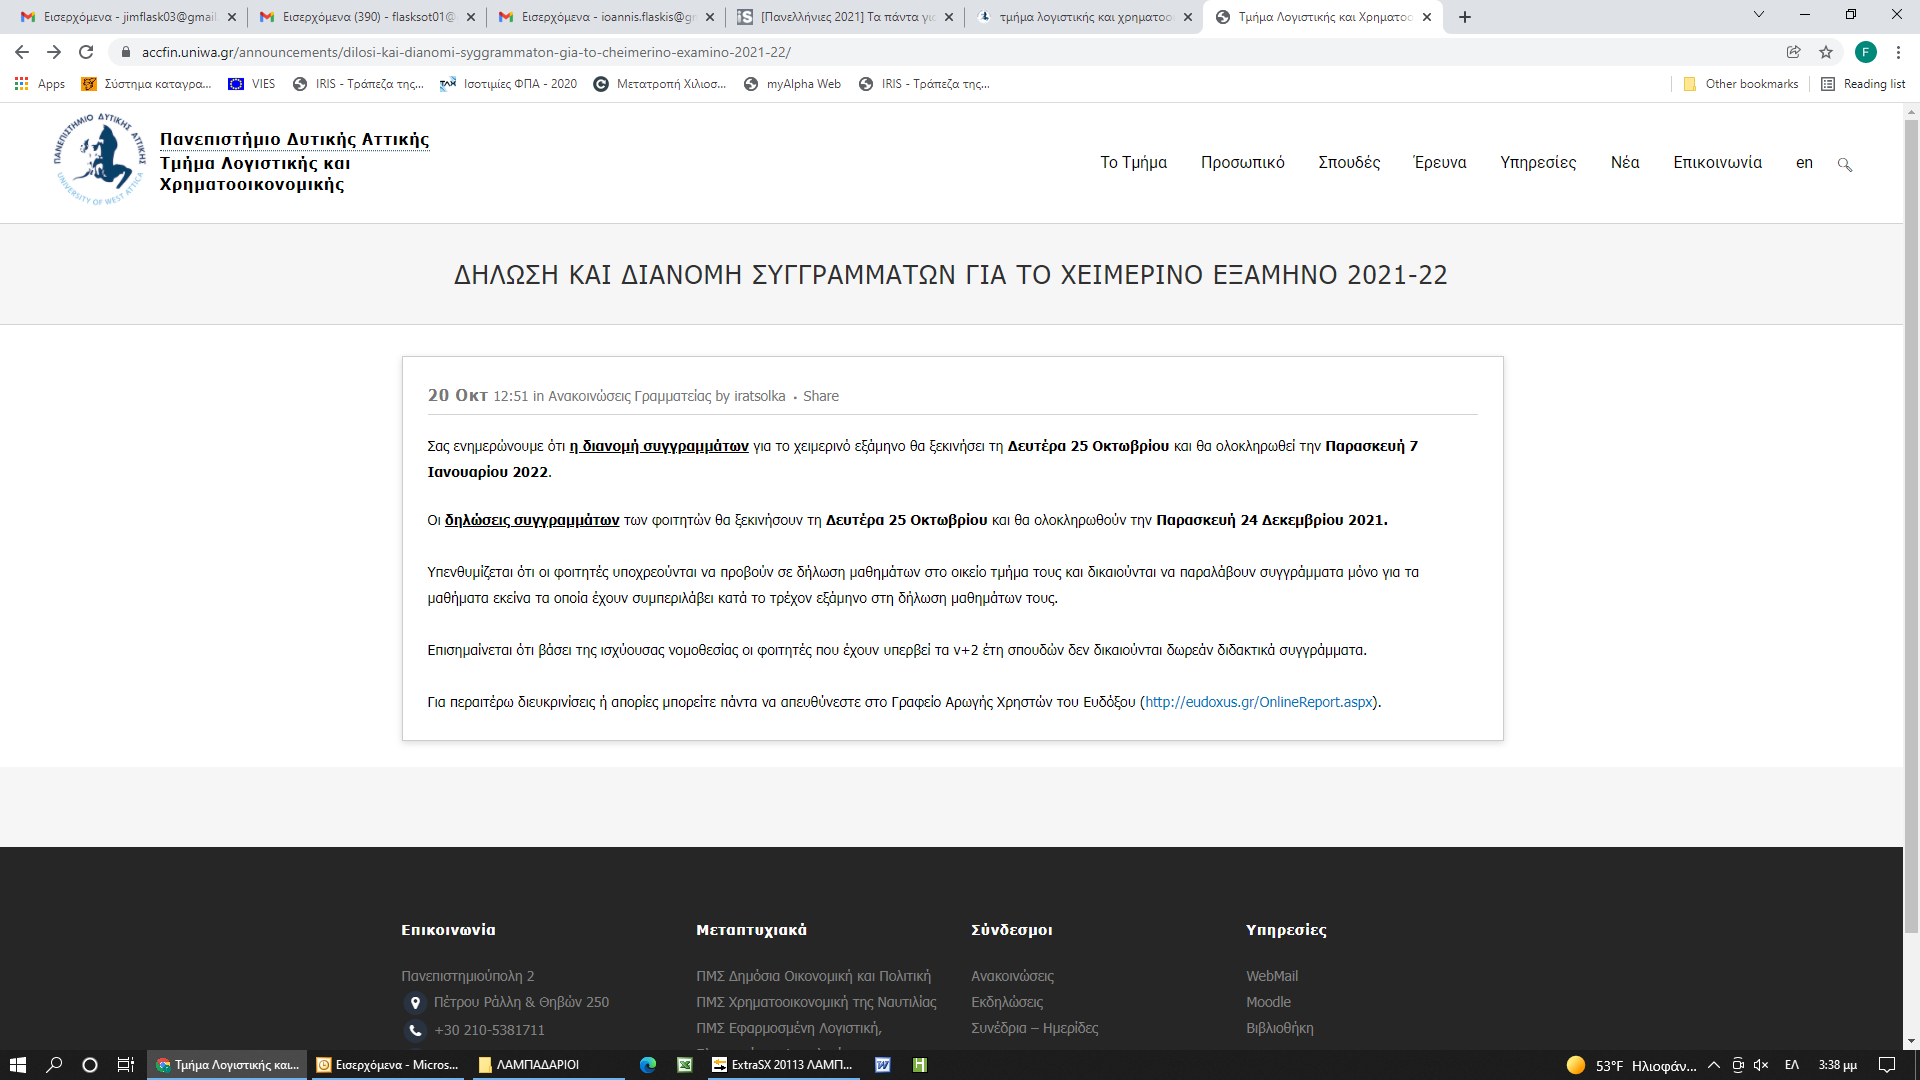Open the eudoxus.gr OnlineReport link
The image size is (1920, 1080).
tap(1258, 702)
